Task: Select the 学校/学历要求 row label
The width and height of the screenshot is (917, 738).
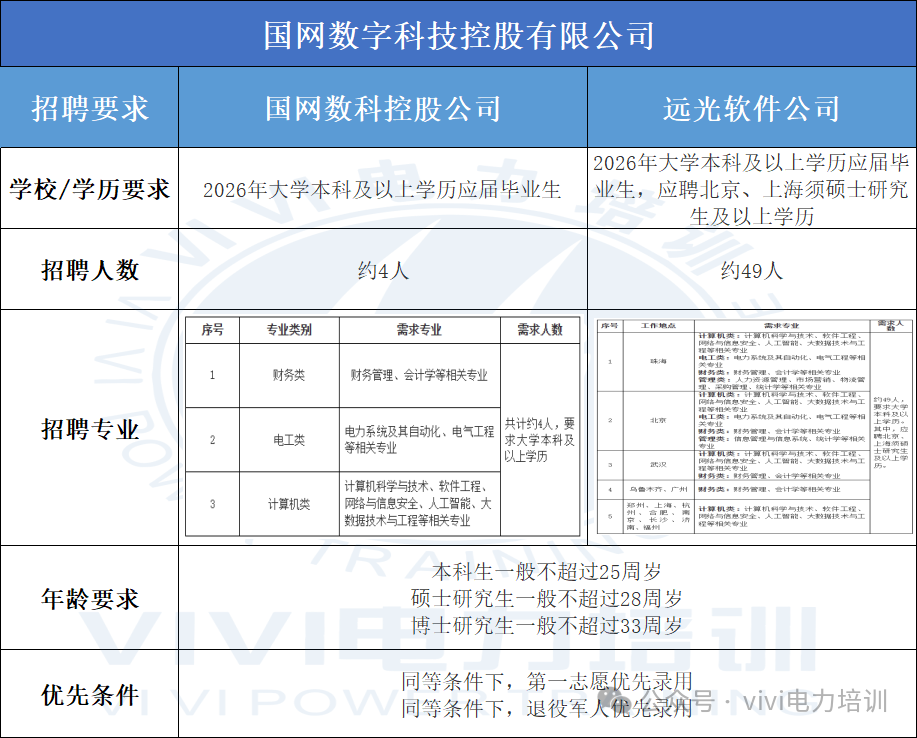Action: pos(90,189)
